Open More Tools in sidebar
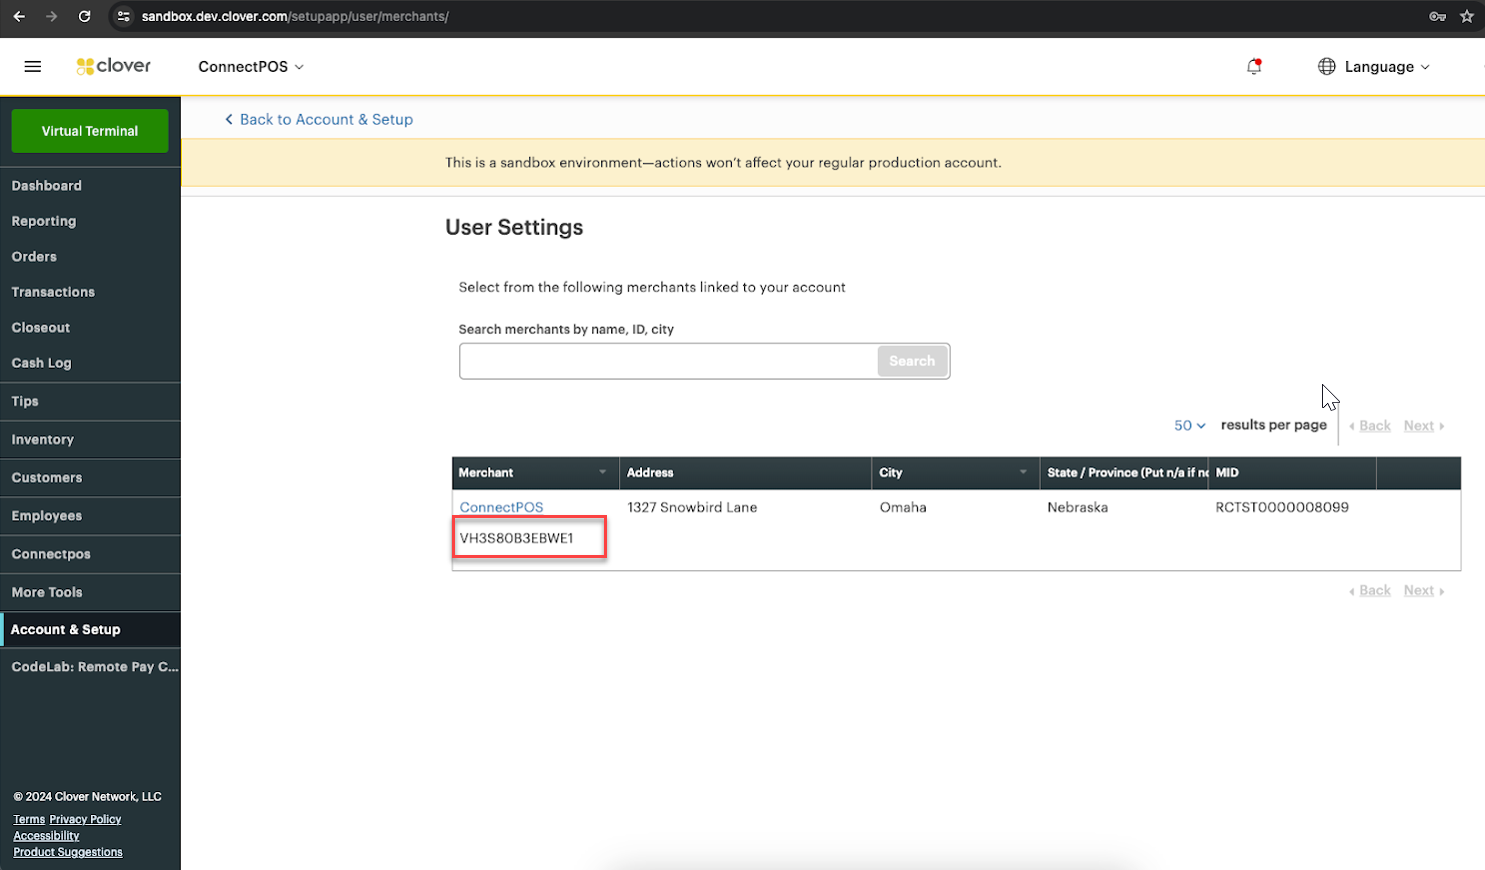The image size is (1485, 870). coord(90,592)
